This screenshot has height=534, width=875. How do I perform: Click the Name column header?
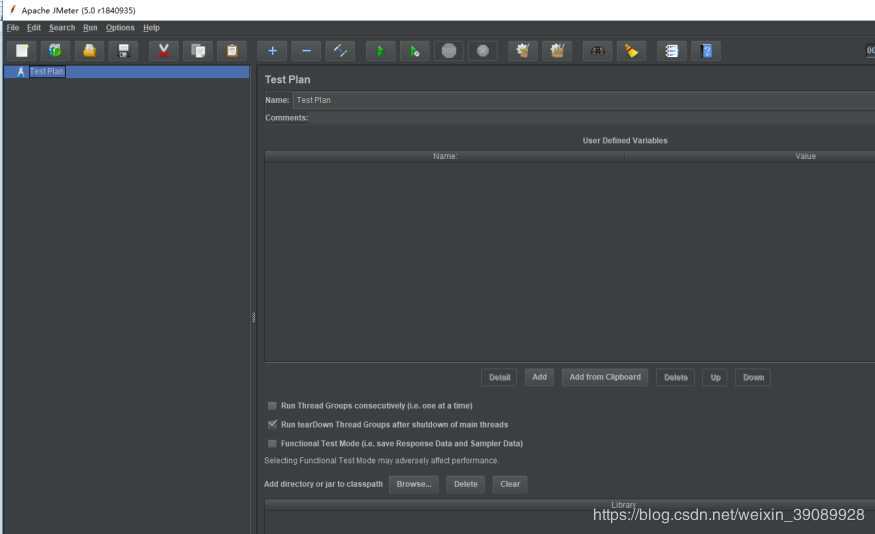point(444,156)
